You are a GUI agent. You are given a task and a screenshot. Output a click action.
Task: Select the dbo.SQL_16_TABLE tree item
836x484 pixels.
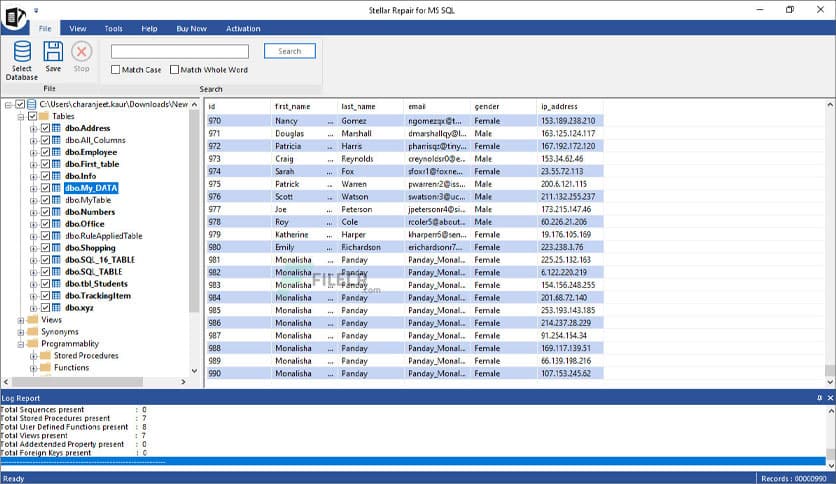pos(100,260)
